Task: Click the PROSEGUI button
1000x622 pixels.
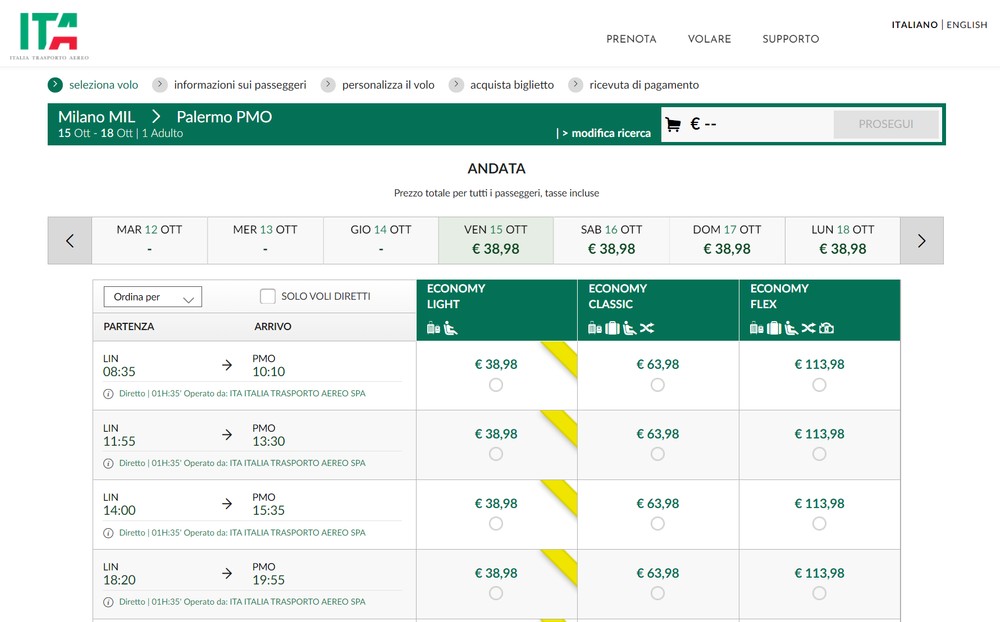Action: 886,124
